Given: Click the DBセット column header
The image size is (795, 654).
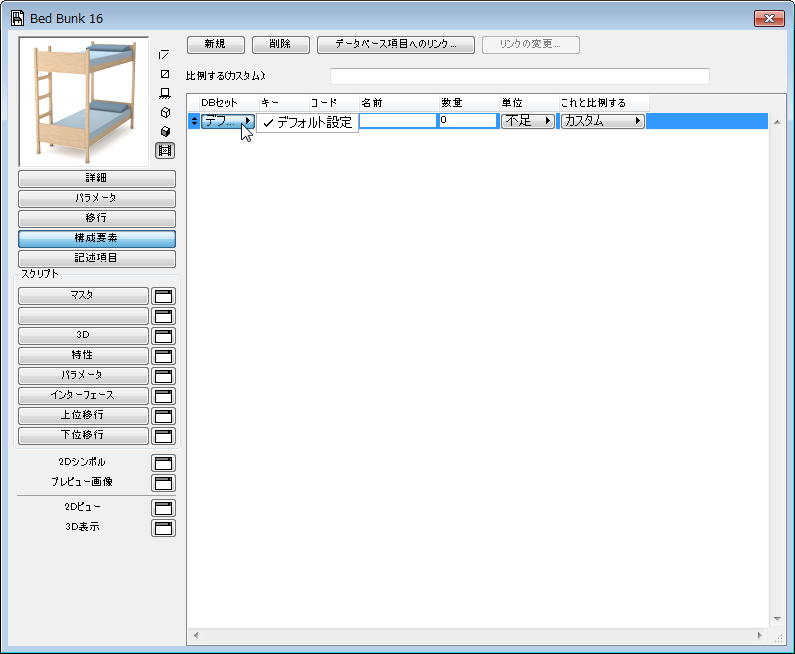Looking at the screenshot, I should [x=229, y=103].
